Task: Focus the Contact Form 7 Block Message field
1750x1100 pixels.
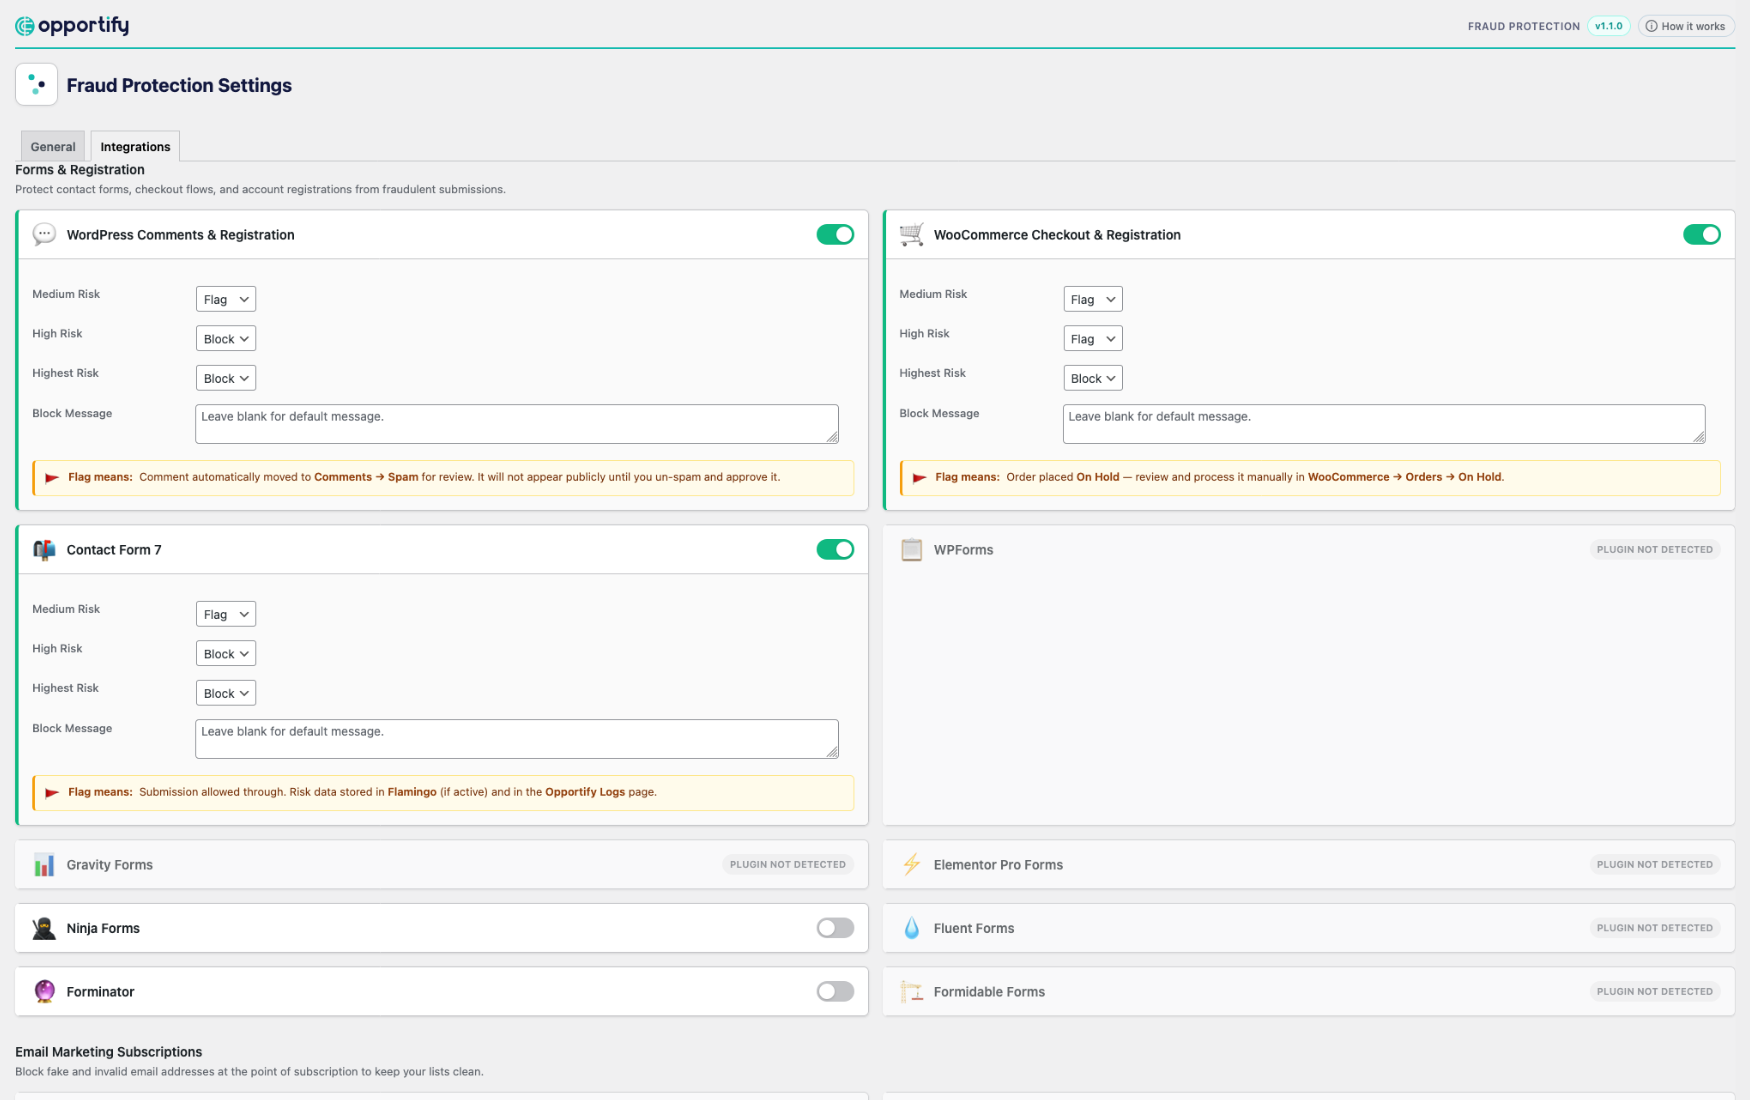Action: (517, 739)
